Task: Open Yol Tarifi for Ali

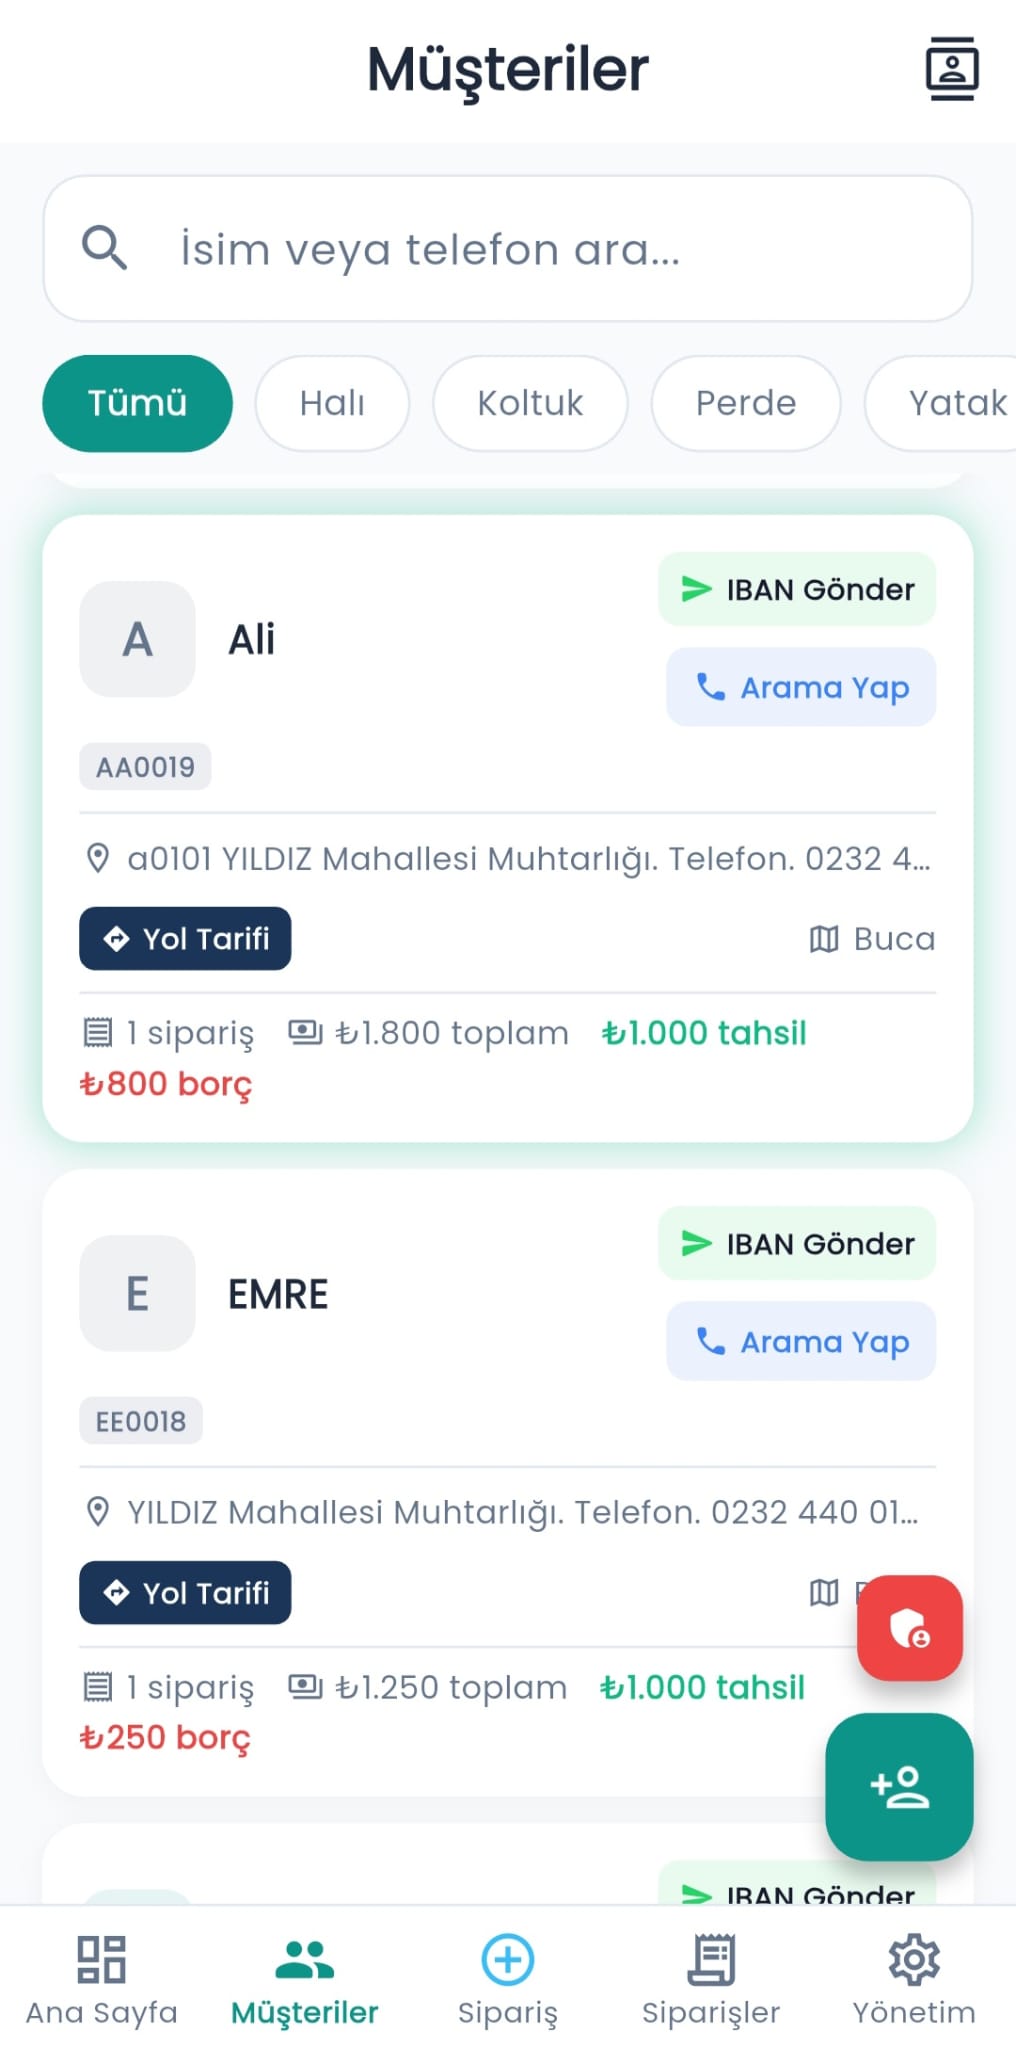Action: [185, 938]
